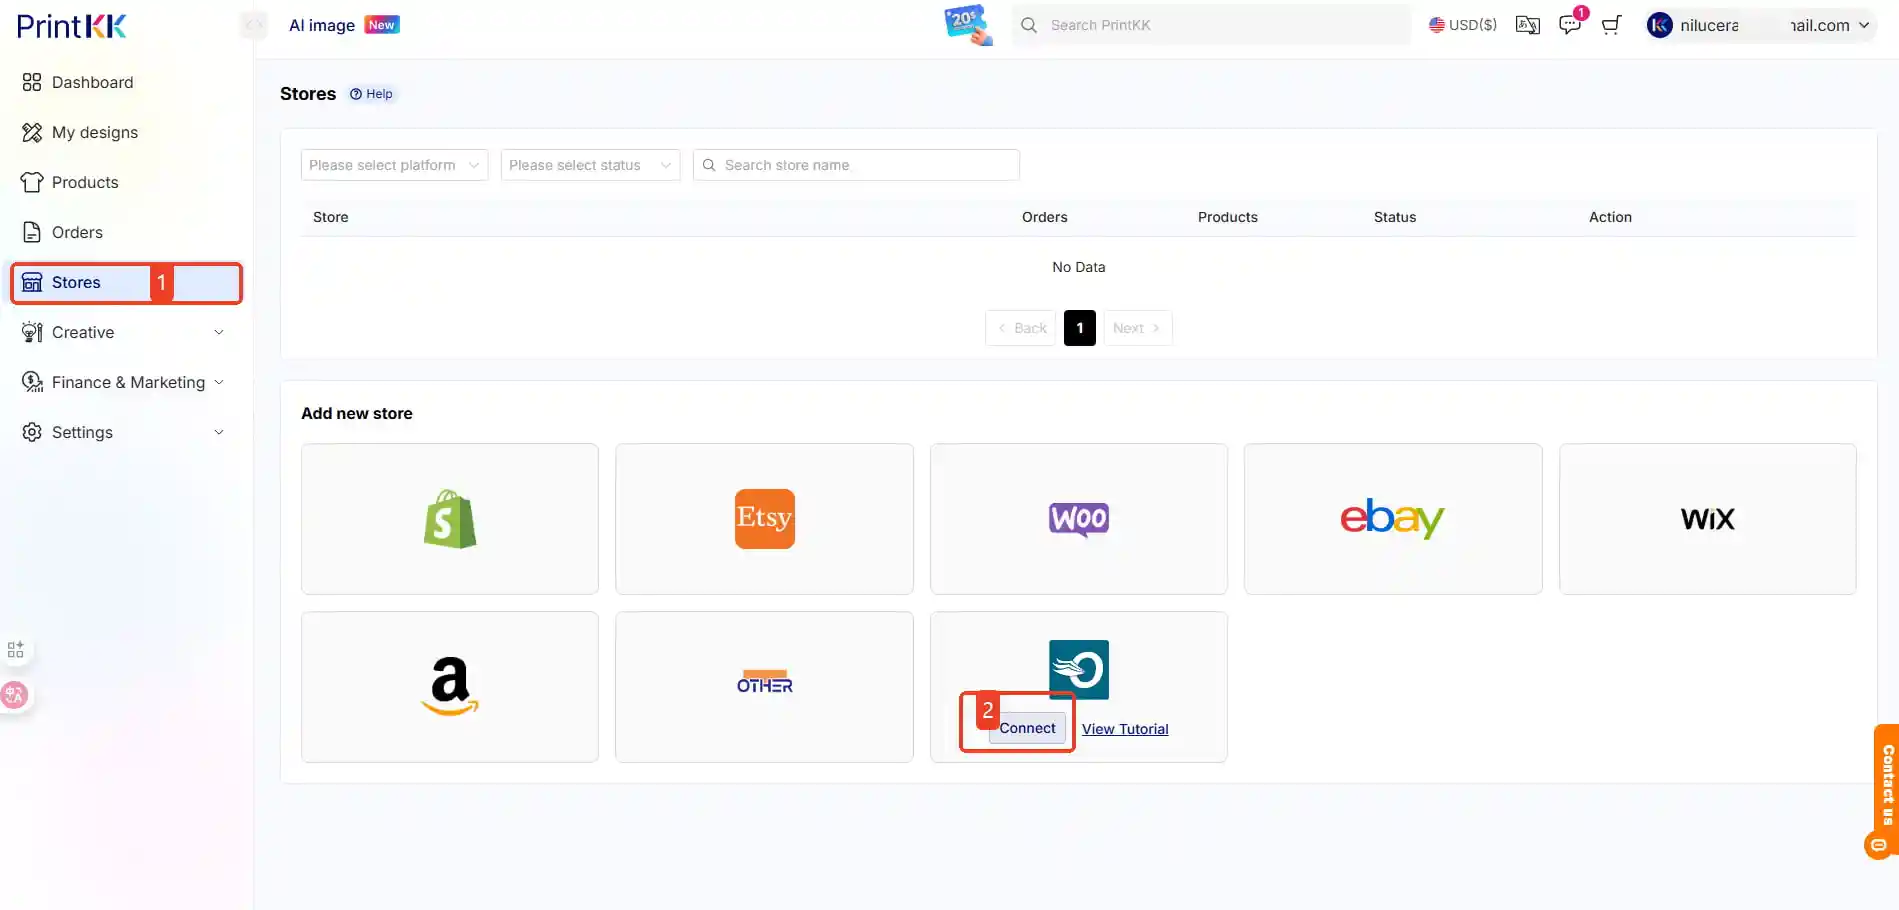Screen dimensions: 1899x910
Task: Click the Connect button
Action: [1027, 728]
